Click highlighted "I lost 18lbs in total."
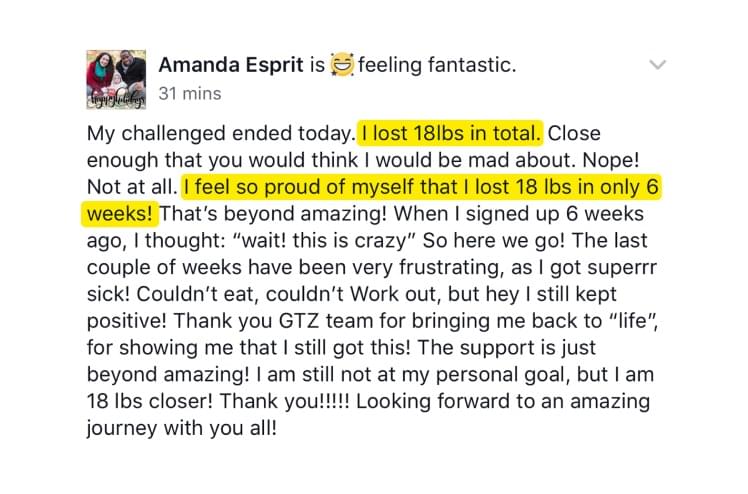The height and width of the screenshot is (494, 748). point(452,133)
